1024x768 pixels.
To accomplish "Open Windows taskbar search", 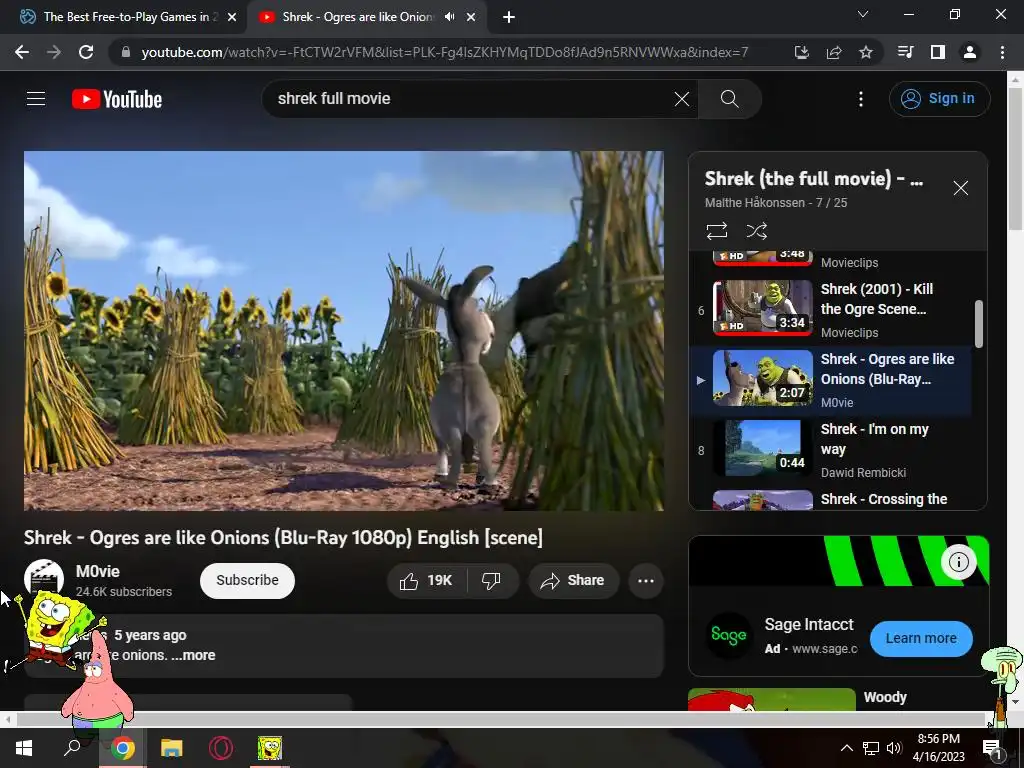I will pos(72,748).
